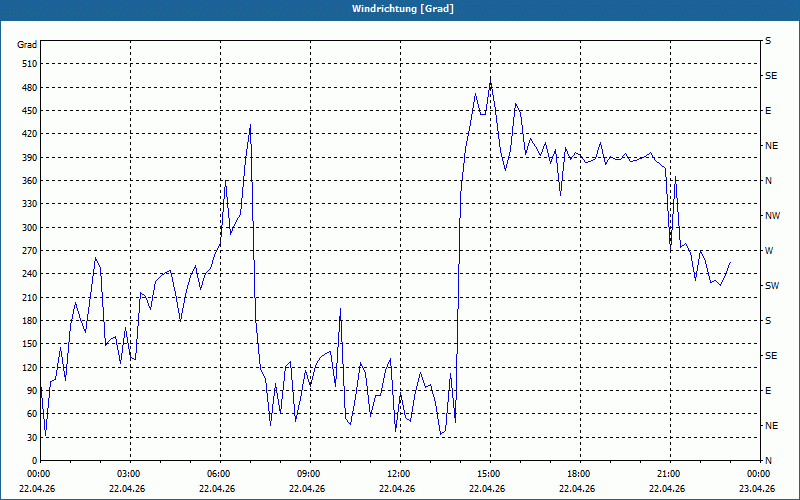This screenshot has width=800, height=500.
Task: Click the 15:00 time label
Action: [487, 474]
